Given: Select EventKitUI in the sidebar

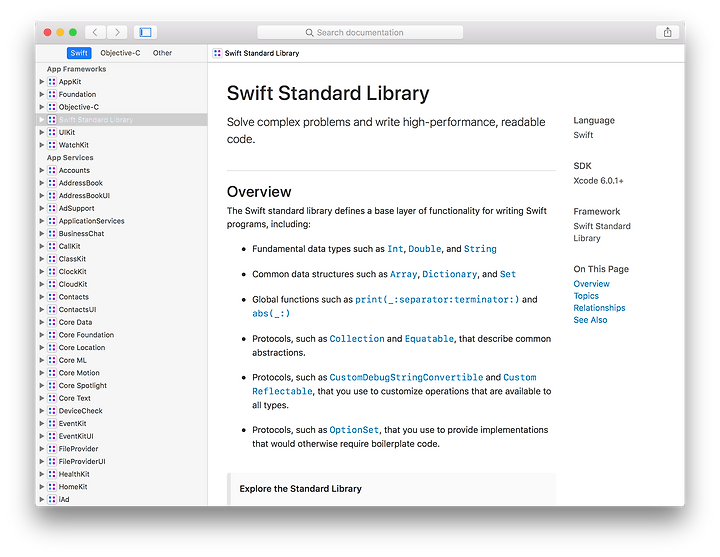Looking at the screenshot, I should [x=122, y=436].
